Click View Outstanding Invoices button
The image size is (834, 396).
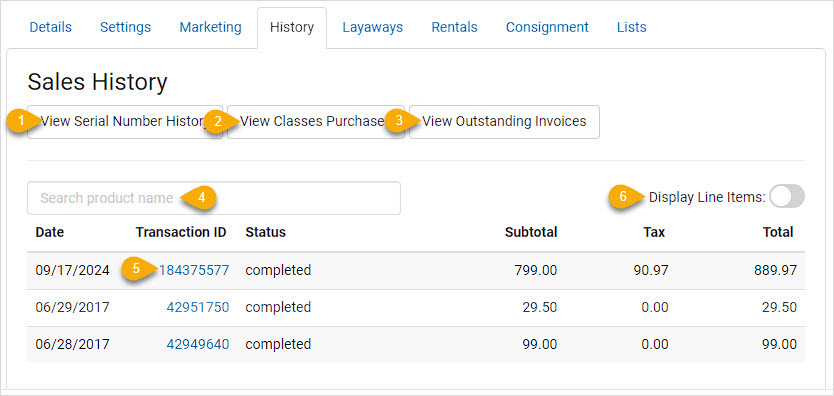504,122
